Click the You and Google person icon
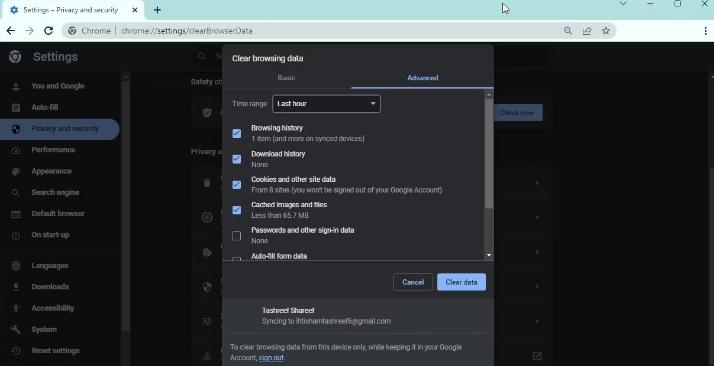 tap(16, 86)
